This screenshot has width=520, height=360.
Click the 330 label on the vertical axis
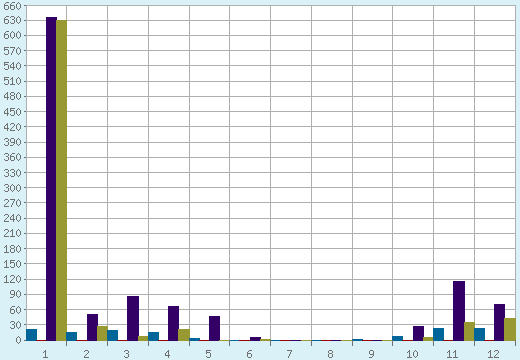pos(12,173)
